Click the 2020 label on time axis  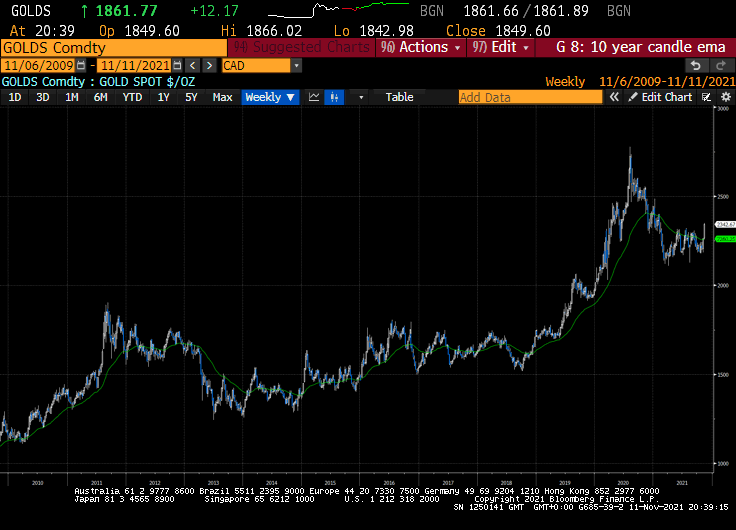(x=623, y=483)
